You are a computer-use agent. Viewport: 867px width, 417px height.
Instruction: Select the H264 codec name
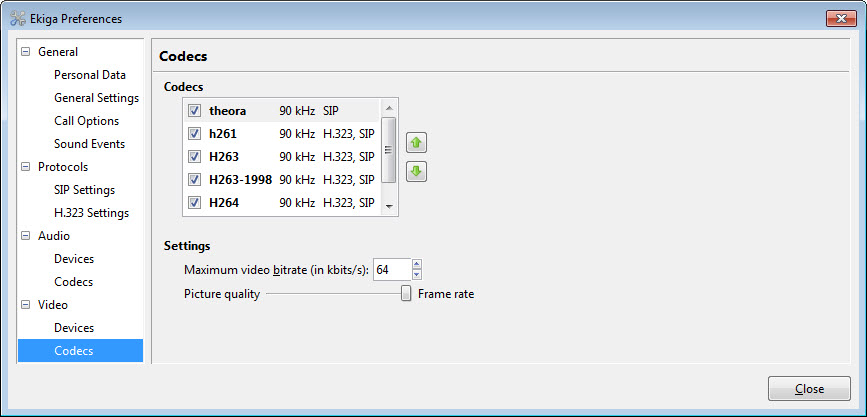(224, 202)
